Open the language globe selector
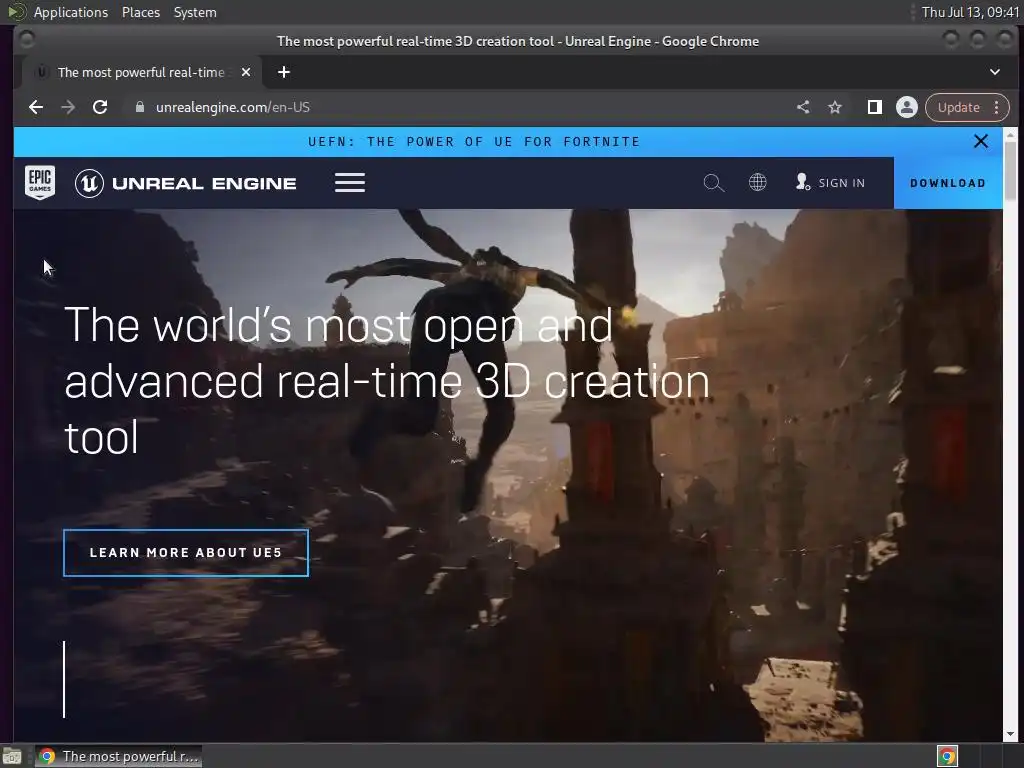 758,182
